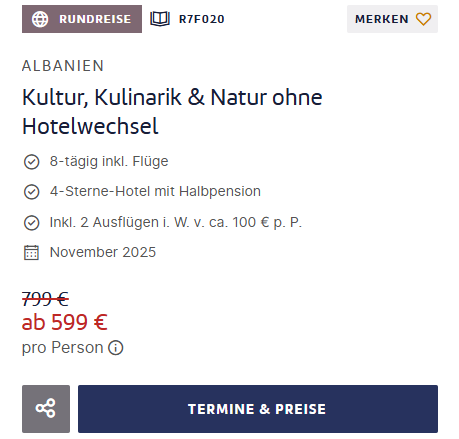This screenshot has width=459, height=439.
Task: Click the share icon button
Action: [x=46, y=409]
